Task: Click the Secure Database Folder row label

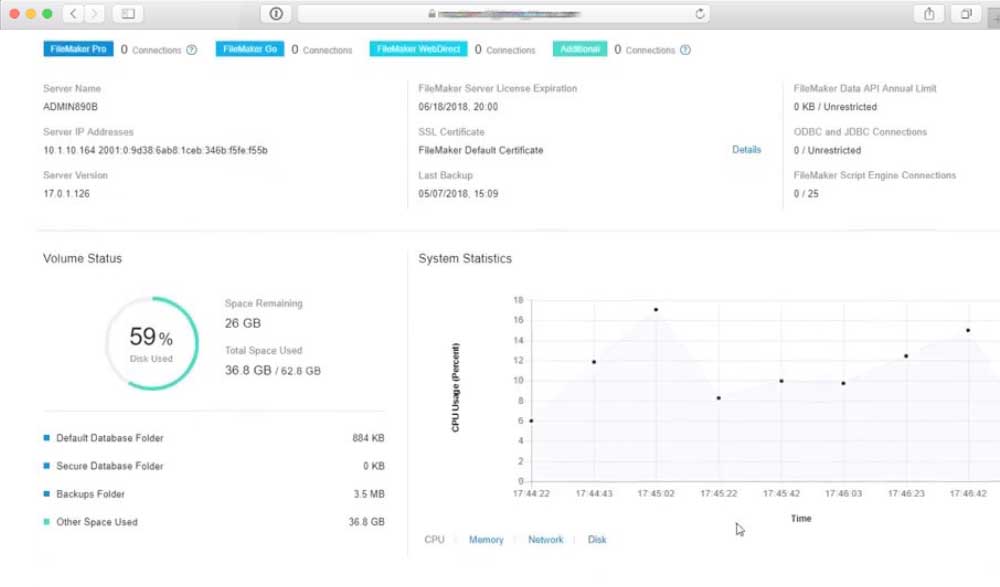Action: [110, 466]
